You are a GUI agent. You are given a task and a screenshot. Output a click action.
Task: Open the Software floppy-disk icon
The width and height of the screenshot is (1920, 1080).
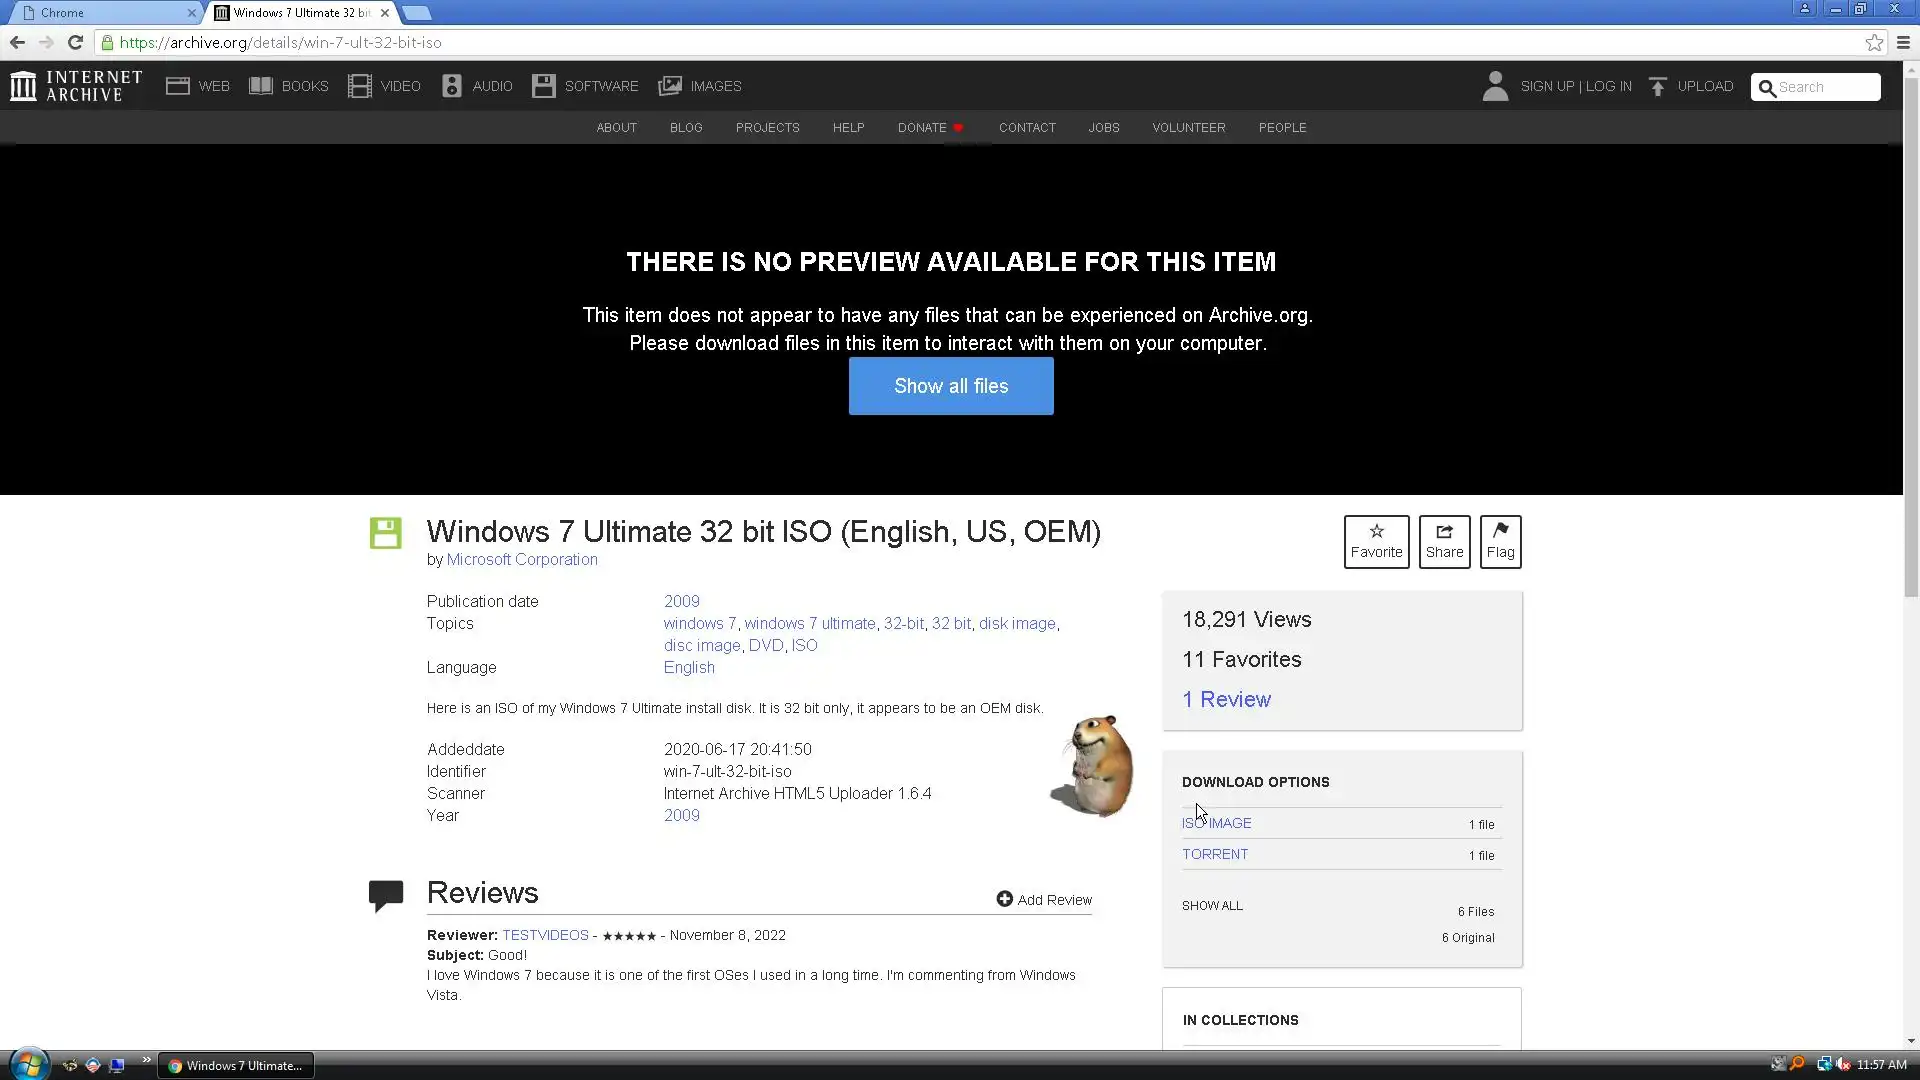(x=543, y=86)
